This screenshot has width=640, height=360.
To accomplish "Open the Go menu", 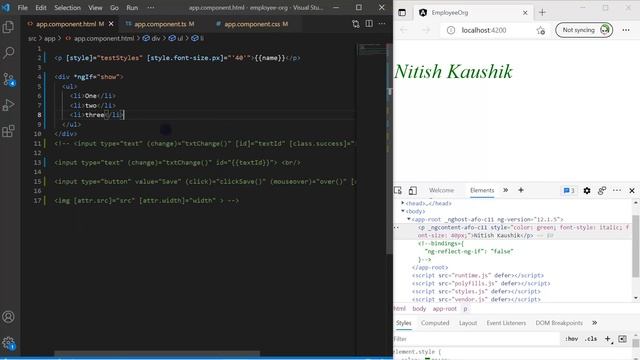I will [114, 7].
